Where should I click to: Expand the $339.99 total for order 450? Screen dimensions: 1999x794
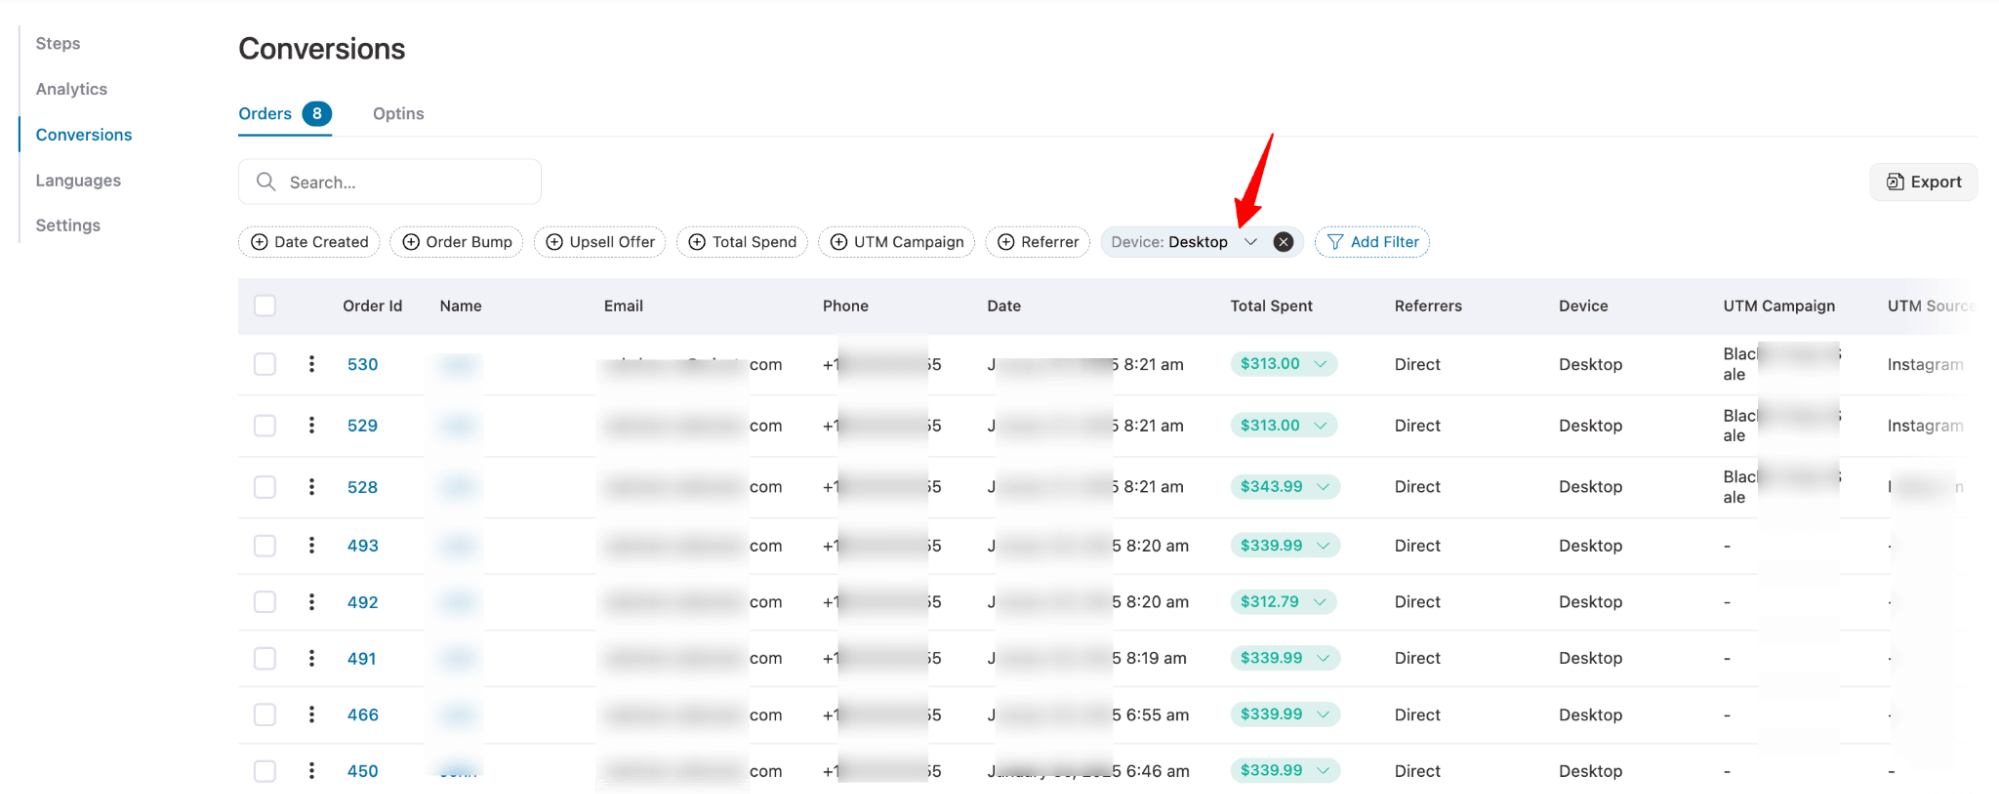pos(1284,771)
